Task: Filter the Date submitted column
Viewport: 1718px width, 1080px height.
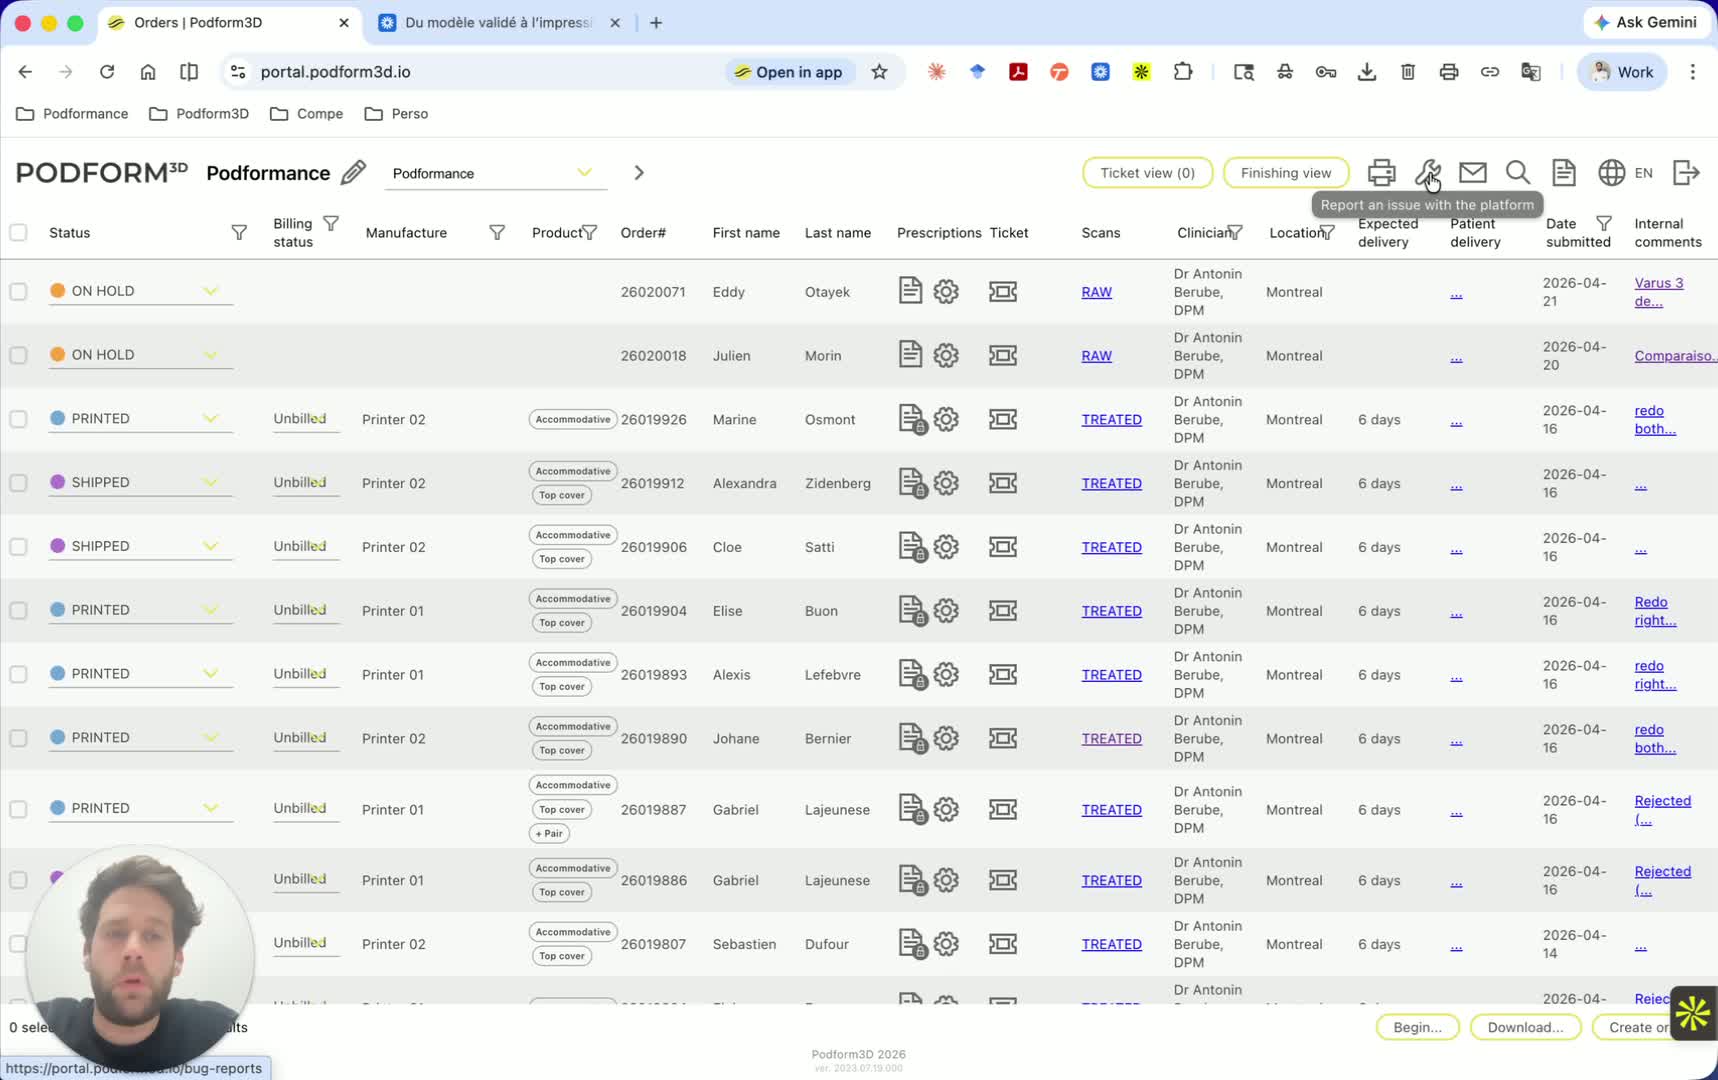Action: point(1604,223)
